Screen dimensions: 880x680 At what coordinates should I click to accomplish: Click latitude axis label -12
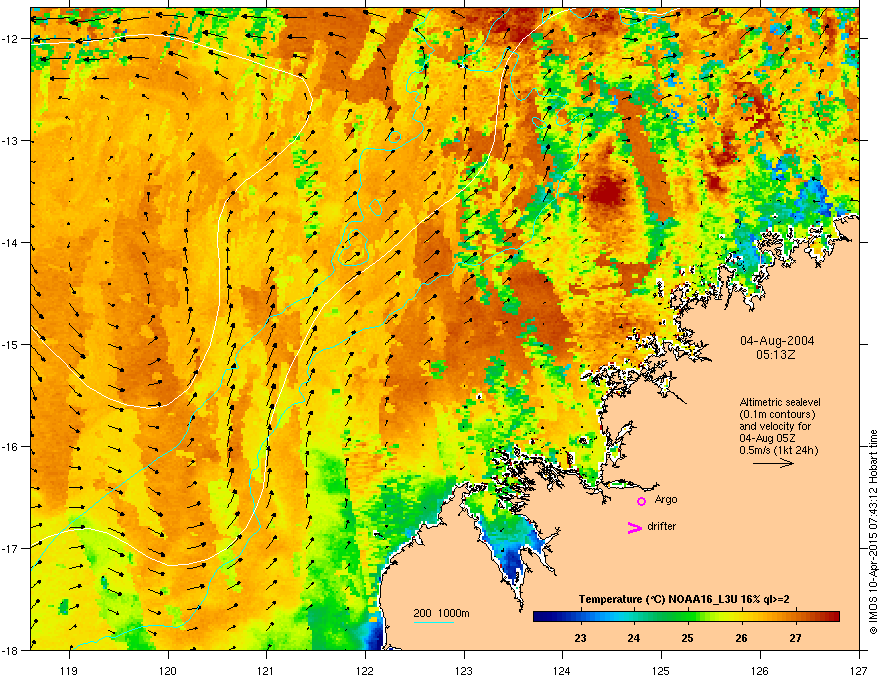[10, 39]
